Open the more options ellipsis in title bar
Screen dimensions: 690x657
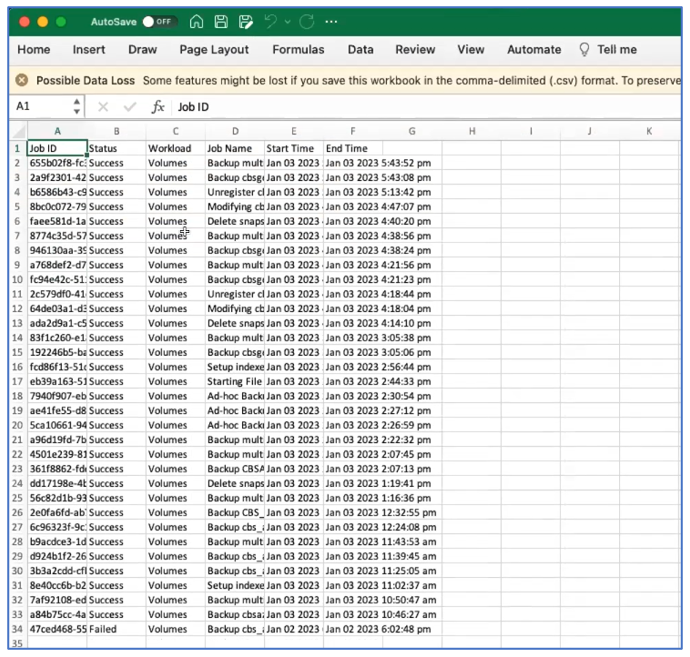[332, 21]
